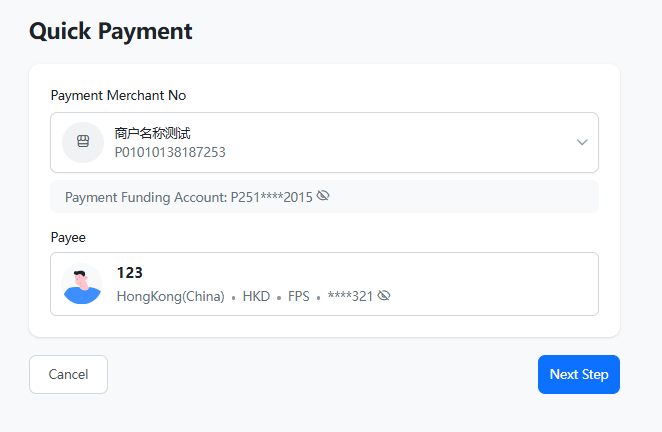Click the payee avatar picture

[x=82, y=284]
